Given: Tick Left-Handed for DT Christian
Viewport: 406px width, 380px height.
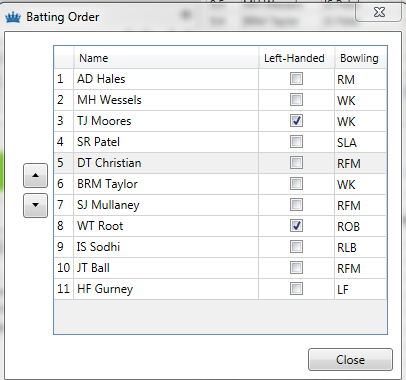Looking at the screenshot, I should pyautogui.click(x=296, y=163).
